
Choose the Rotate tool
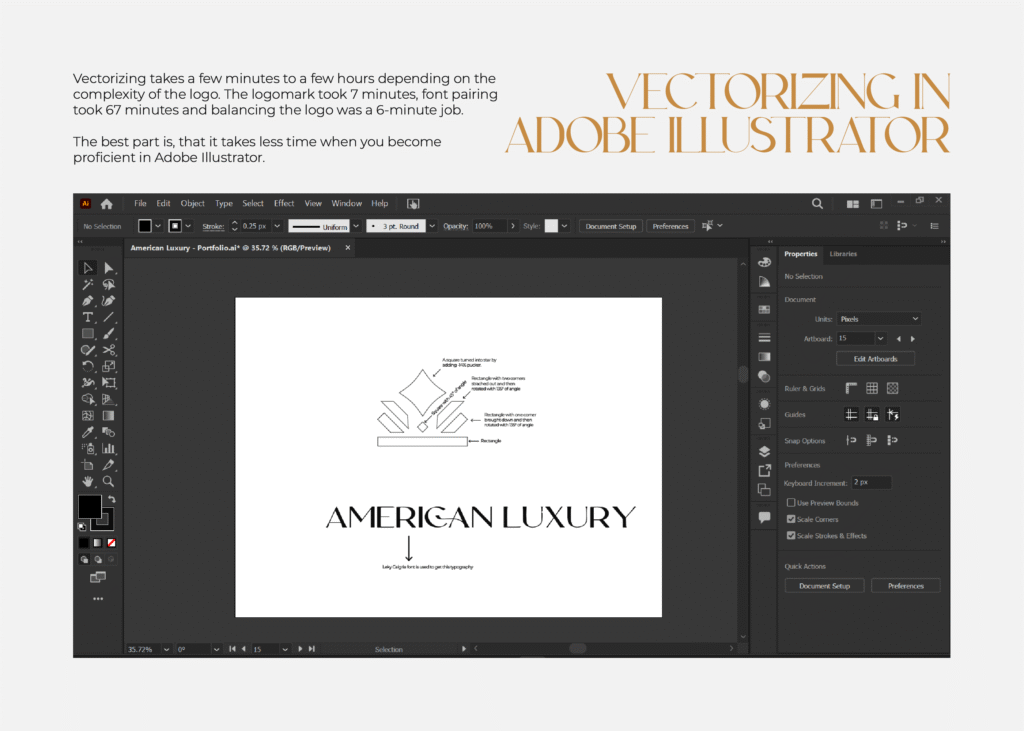pyautogui.click(x=88, y=366)
